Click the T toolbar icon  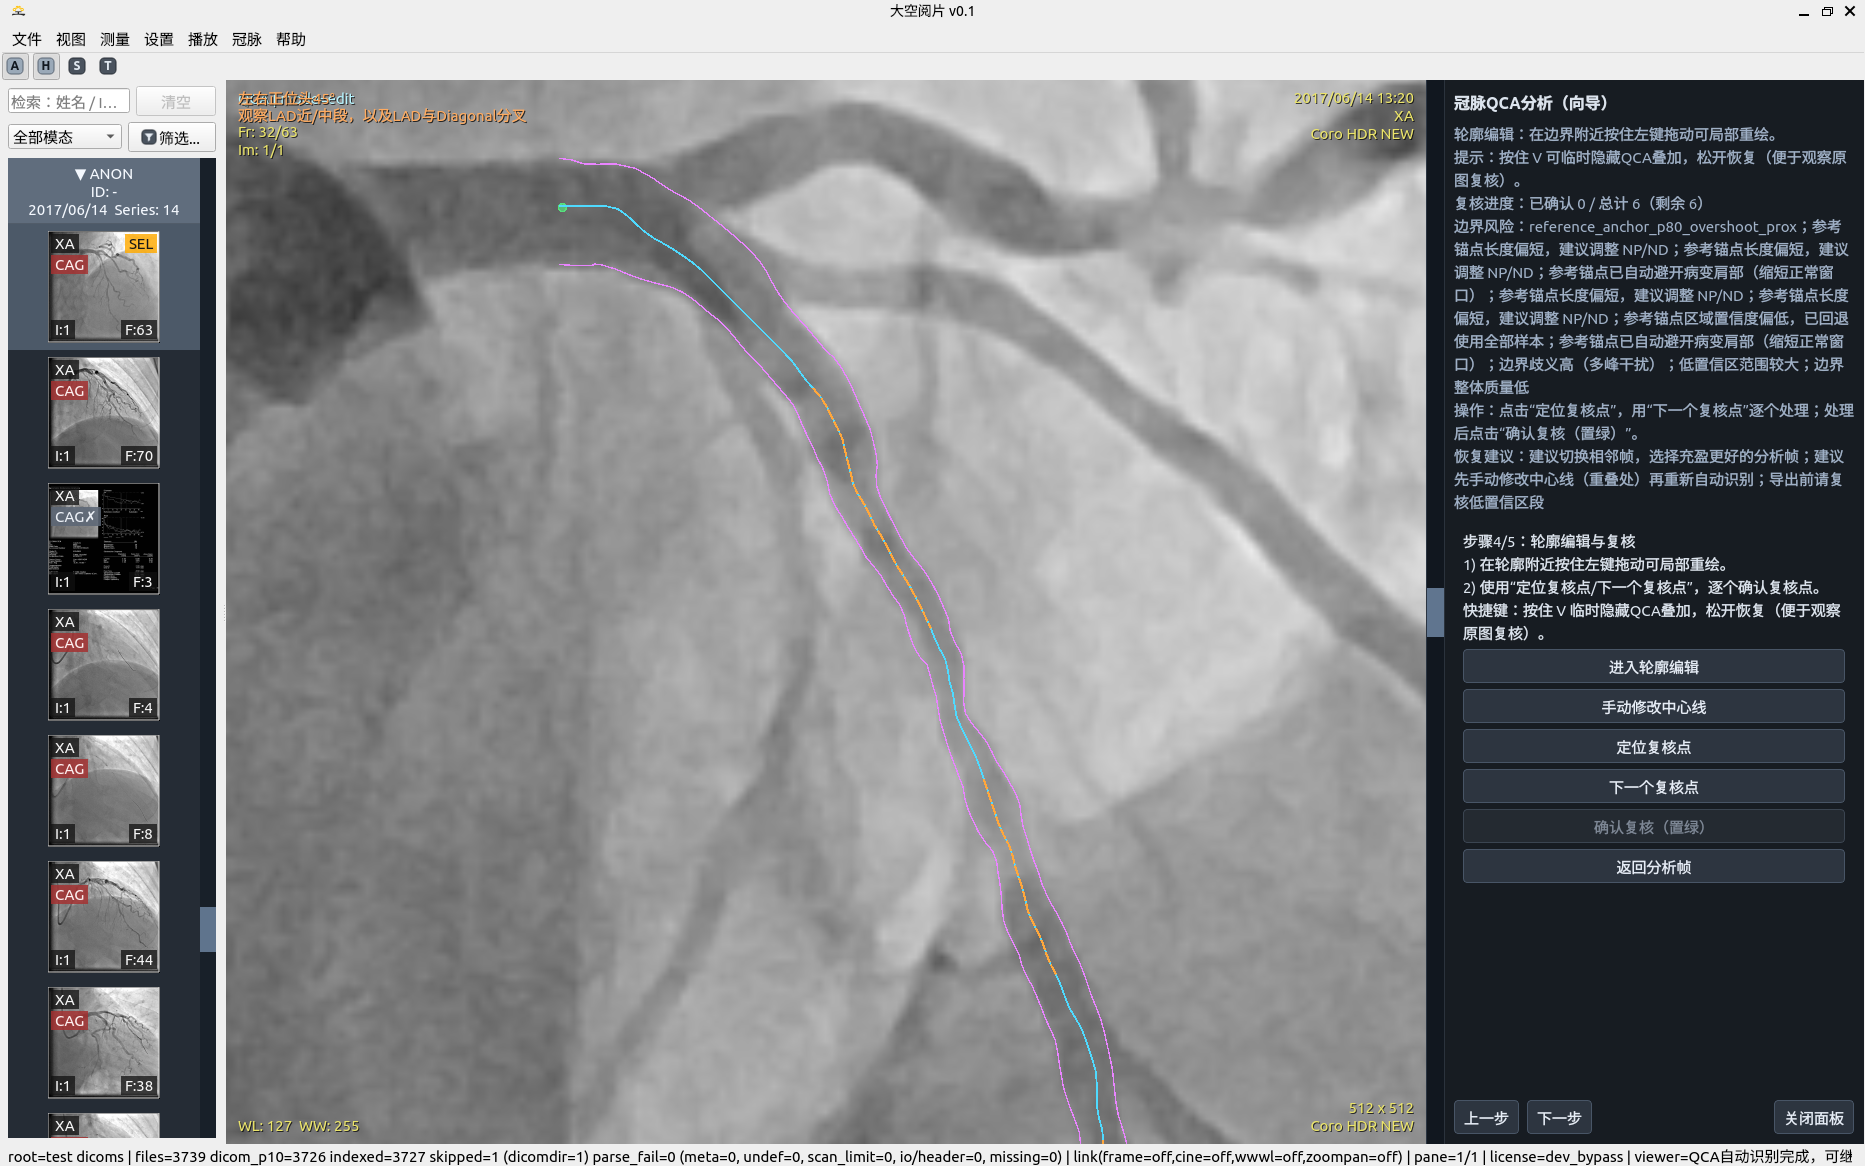tap(108, 66)
